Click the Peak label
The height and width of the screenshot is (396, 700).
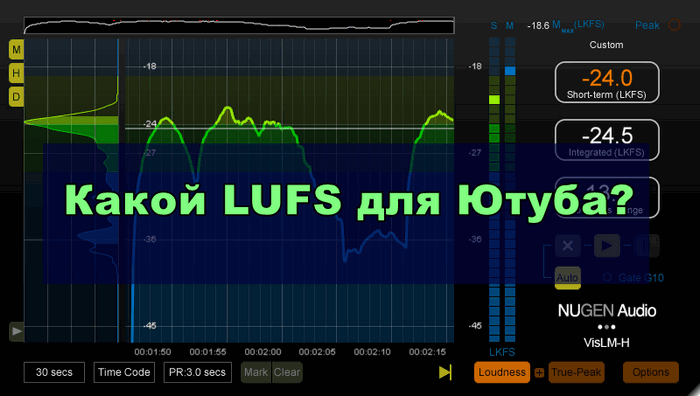pos(647,25)
